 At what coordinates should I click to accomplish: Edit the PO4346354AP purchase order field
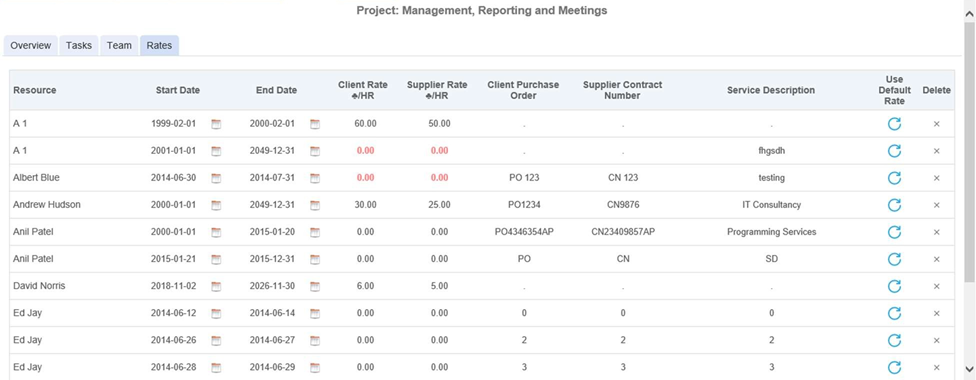coord(524,232)
